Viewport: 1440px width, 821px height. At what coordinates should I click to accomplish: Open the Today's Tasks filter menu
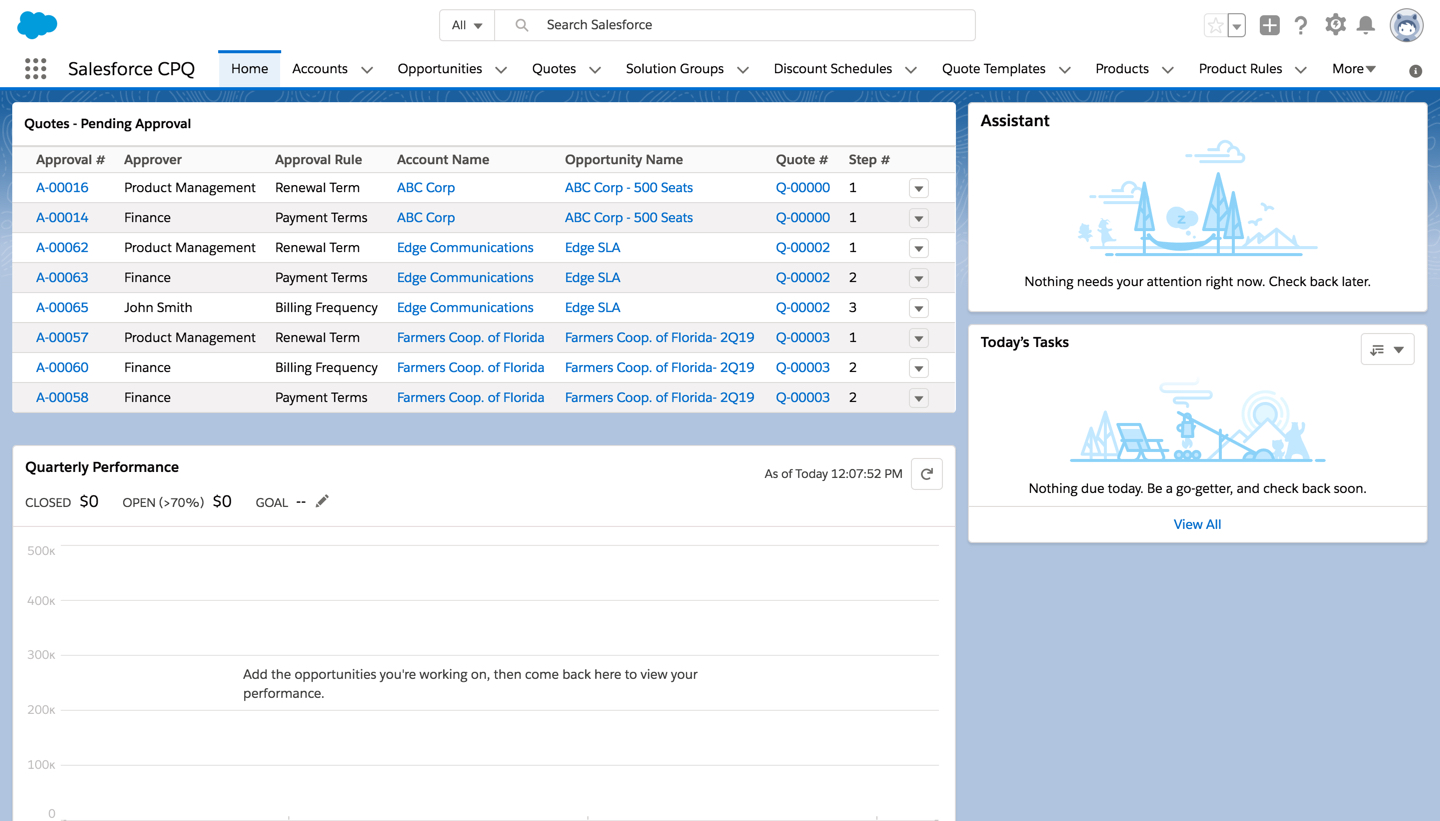click(1387, 349)
